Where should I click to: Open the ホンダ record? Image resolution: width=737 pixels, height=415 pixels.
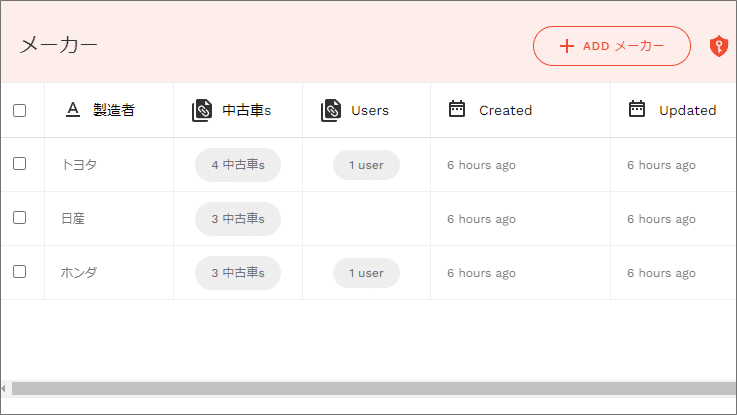pyautogui.click(x=79, y=273)
